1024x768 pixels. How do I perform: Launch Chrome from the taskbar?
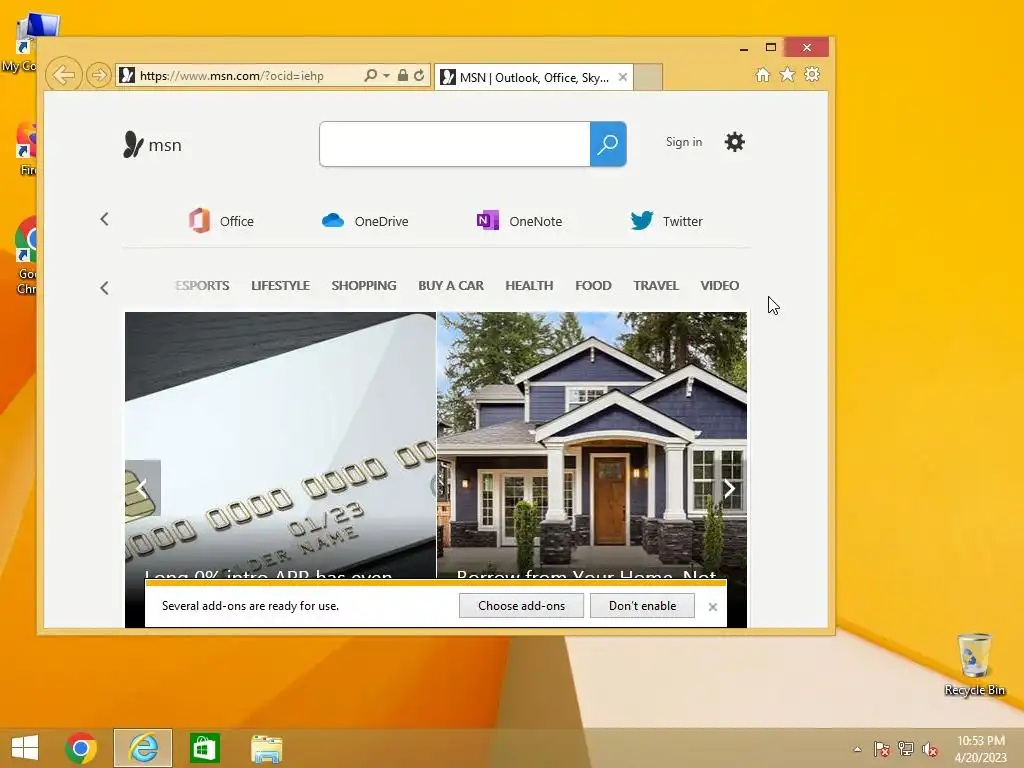[x=81, y=748]
